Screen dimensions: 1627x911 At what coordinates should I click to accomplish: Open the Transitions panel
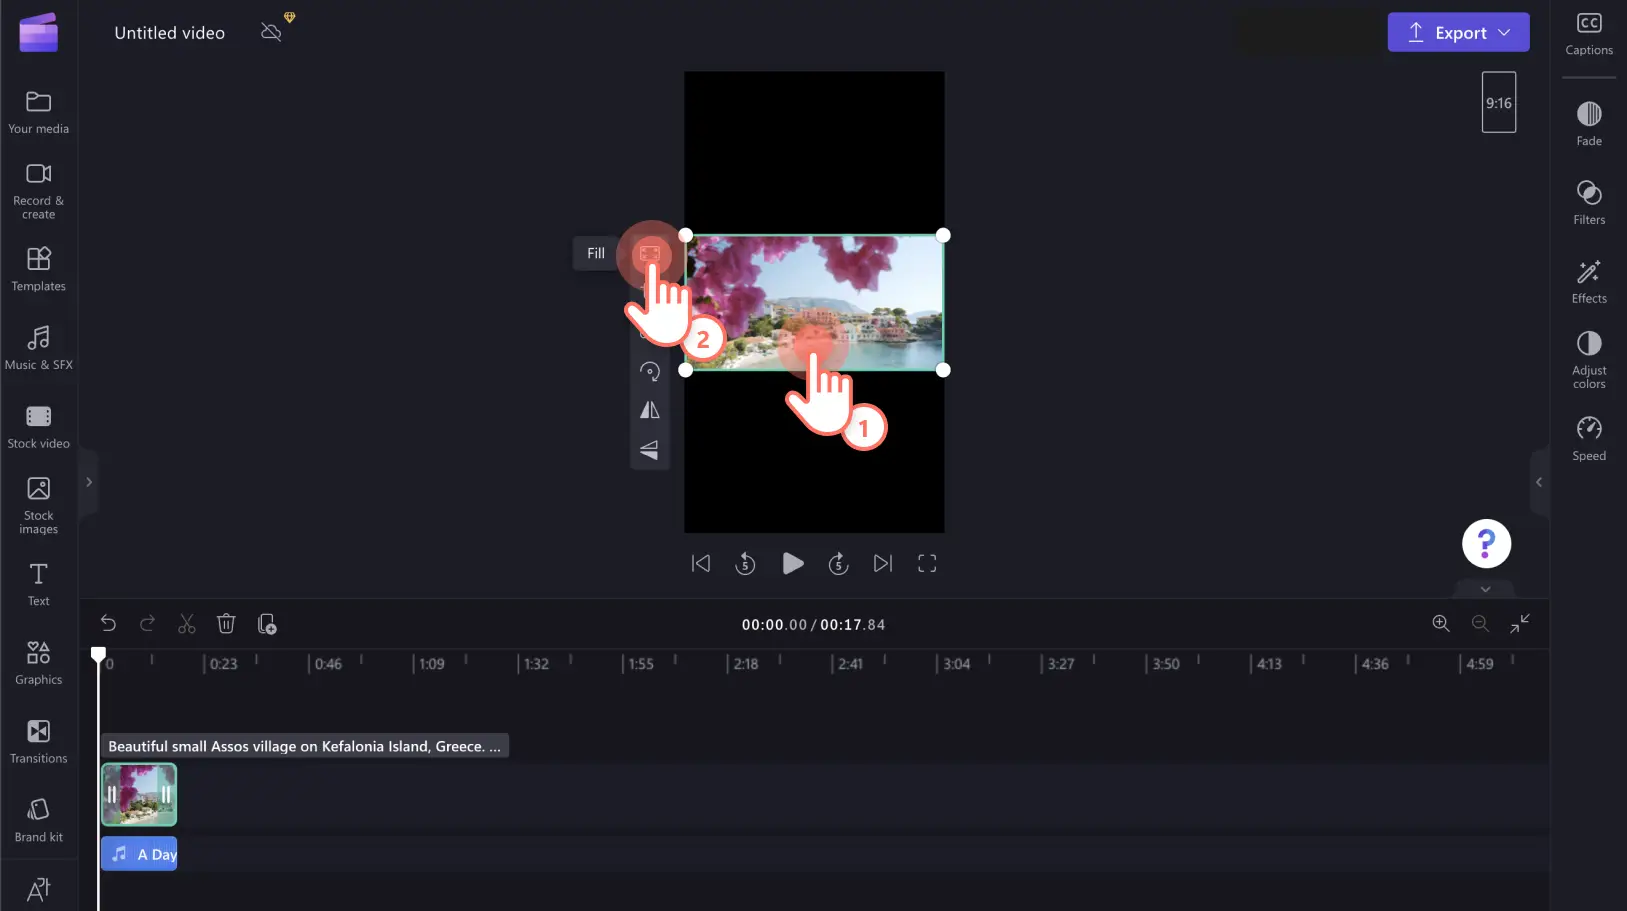click(38, 742)
